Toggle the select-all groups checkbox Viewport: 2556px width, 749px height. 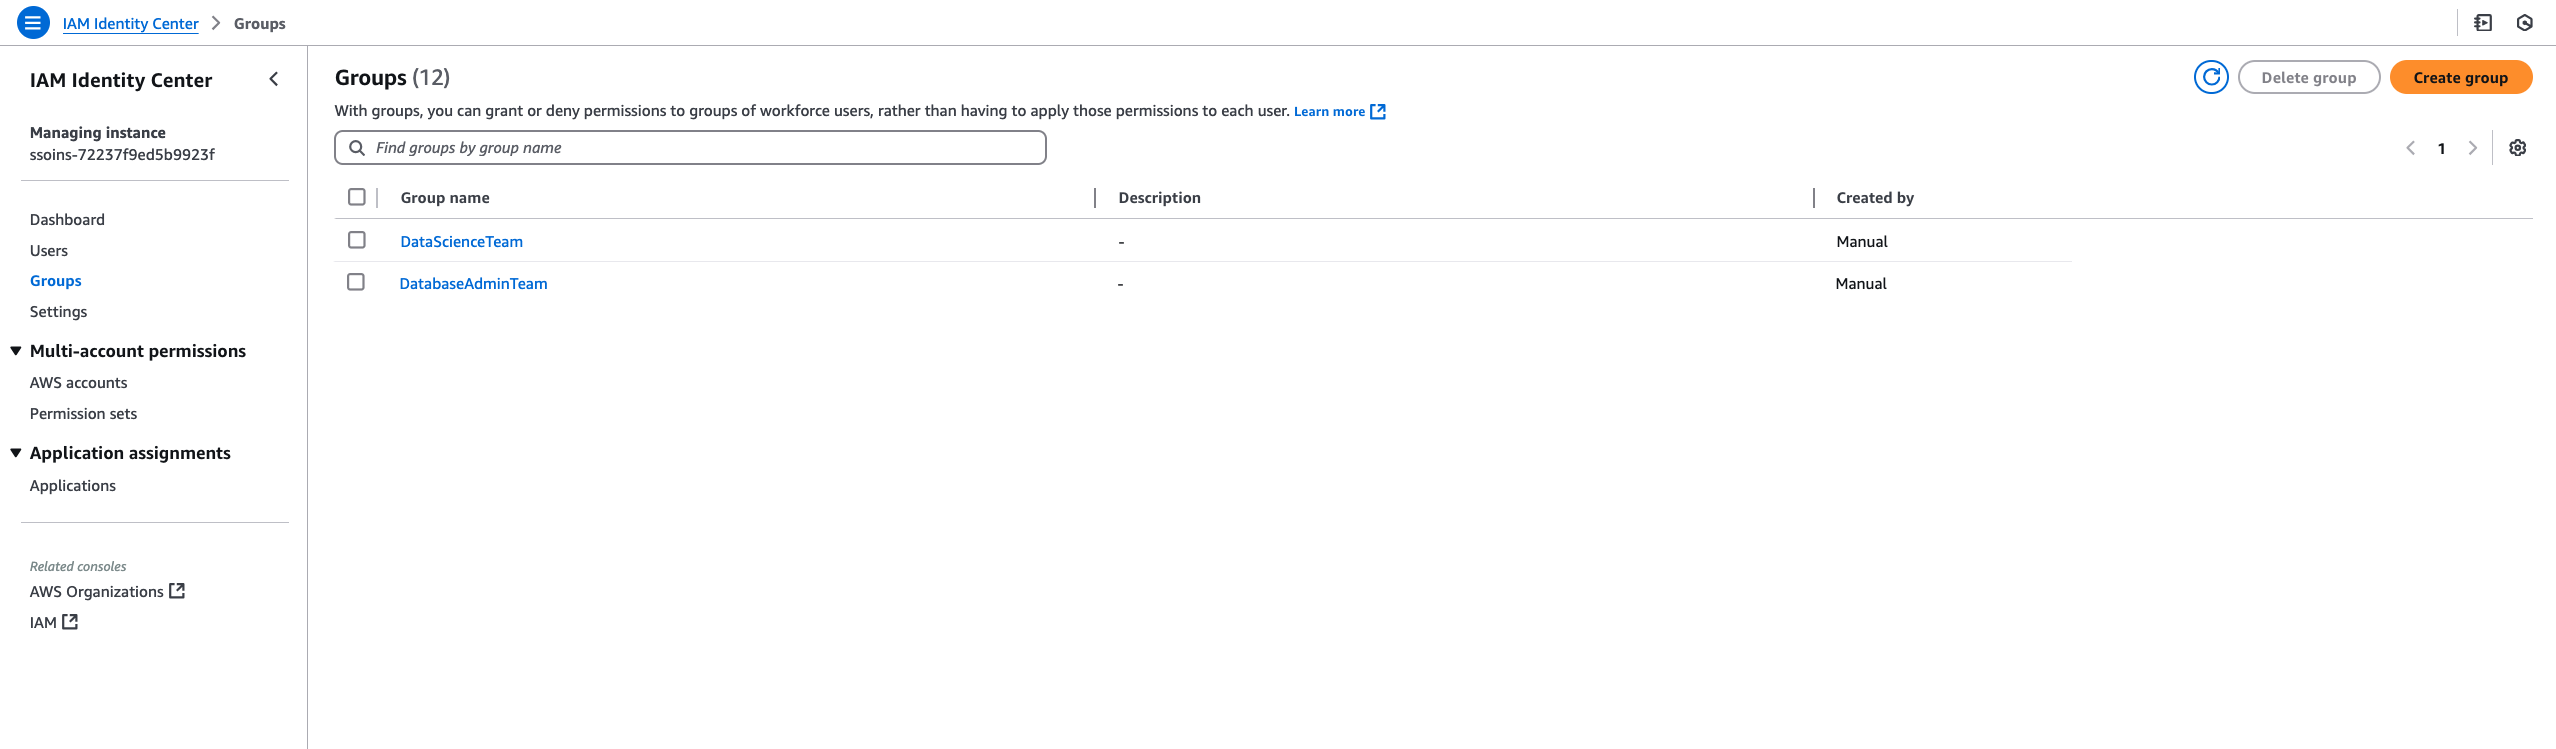[357, 197]
